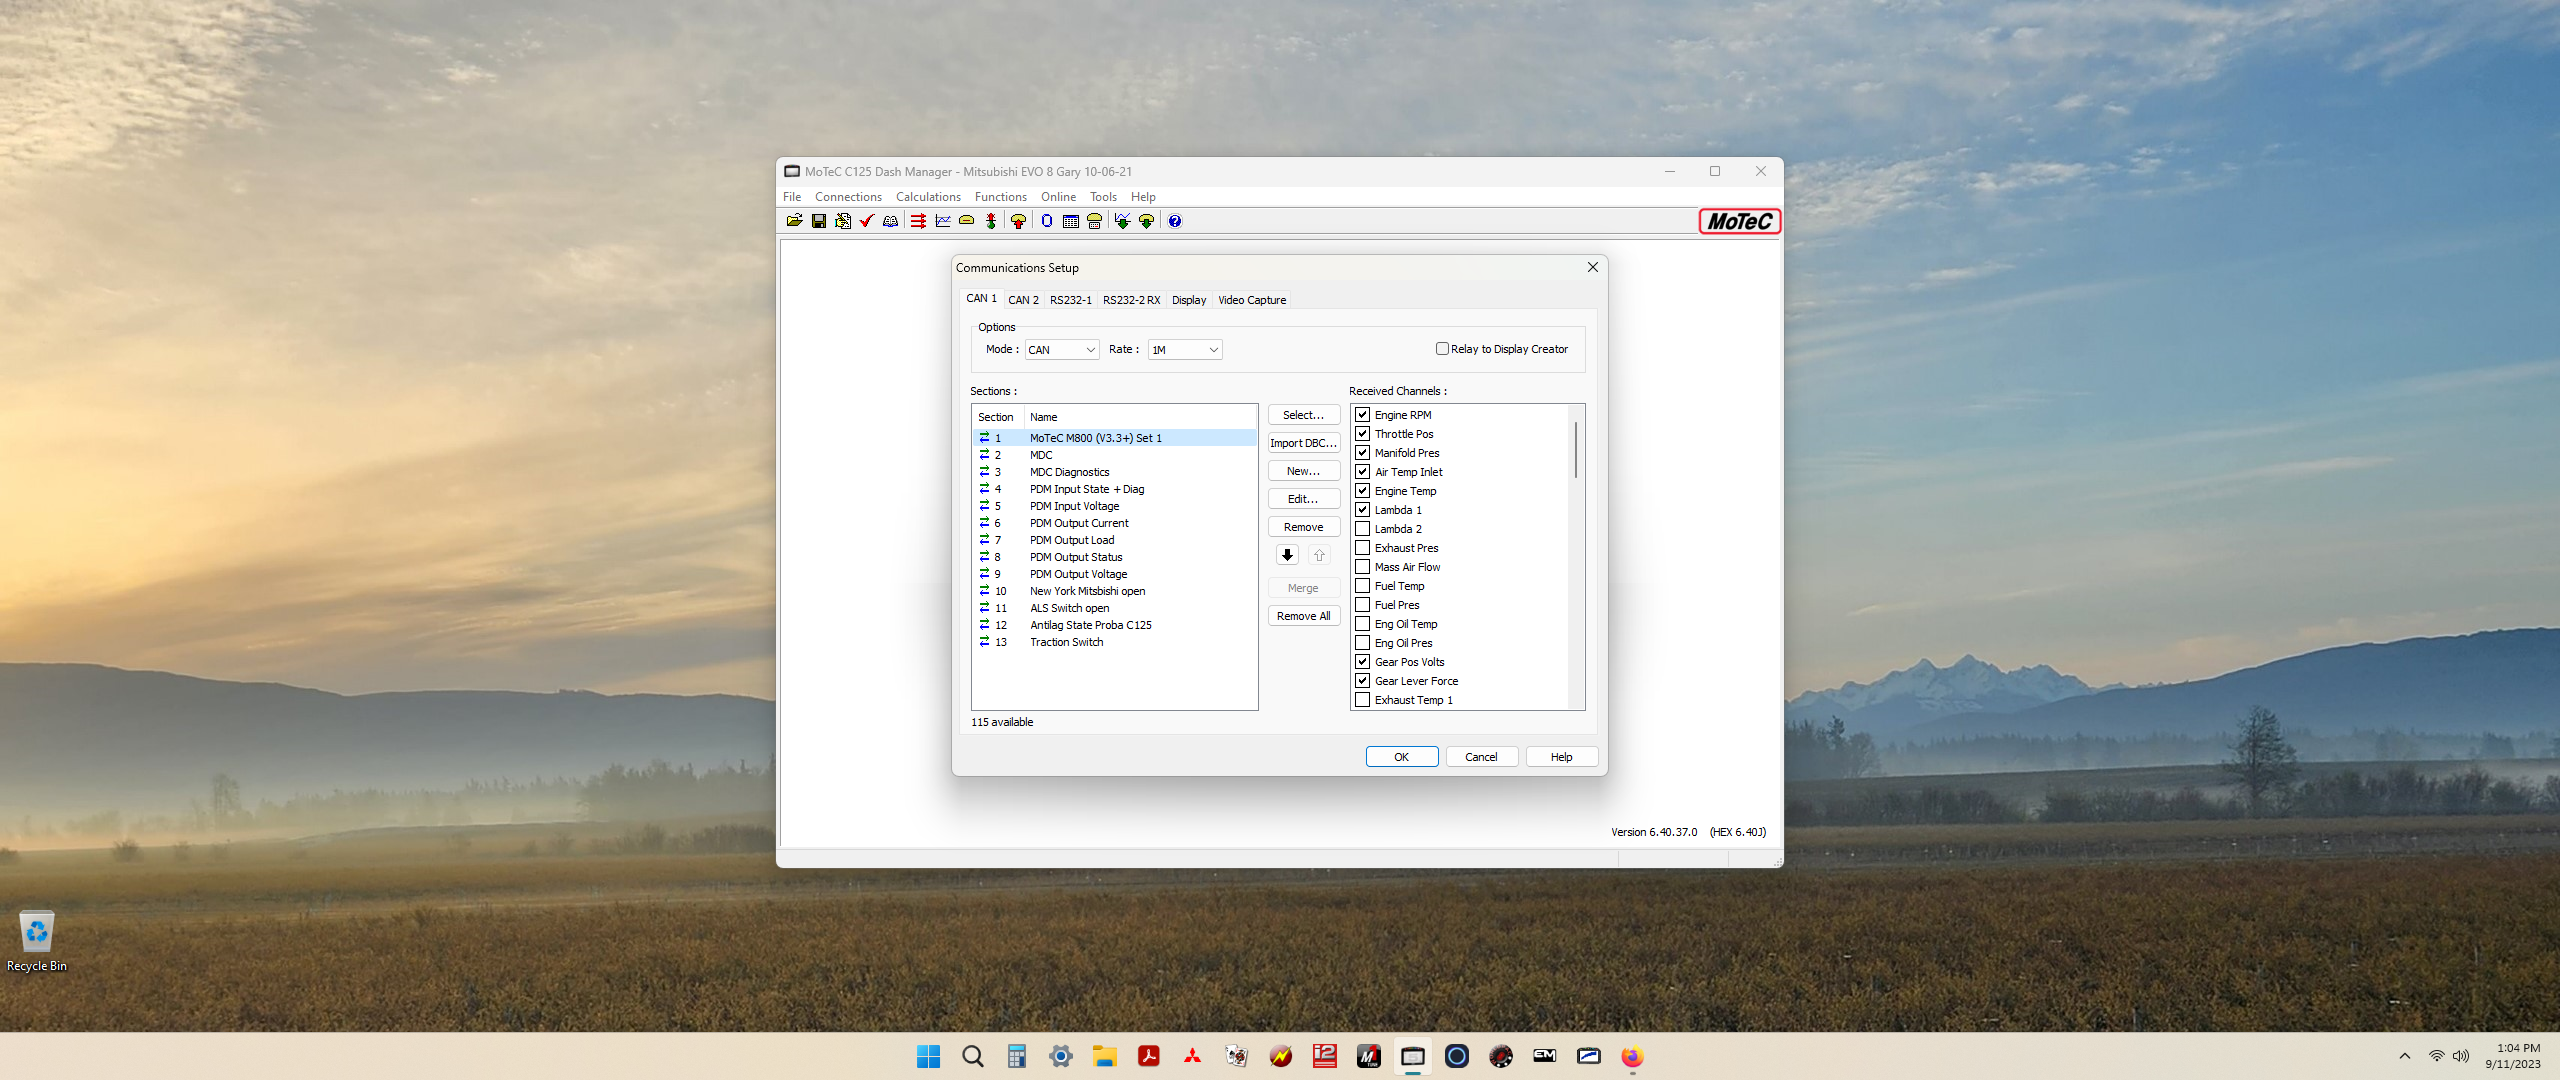
Task: Click the blue zero toolbar icon
Action: (x=1046, y=221)
